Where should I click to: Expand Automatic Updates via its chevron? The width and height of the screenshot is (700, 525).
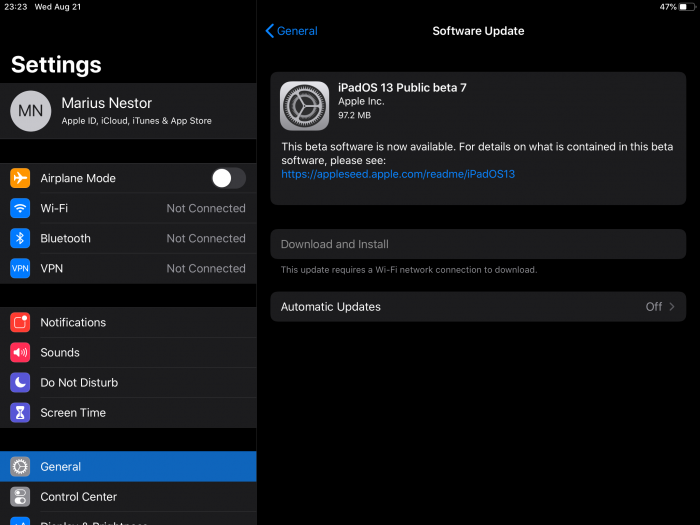click(x=672, y=307)
